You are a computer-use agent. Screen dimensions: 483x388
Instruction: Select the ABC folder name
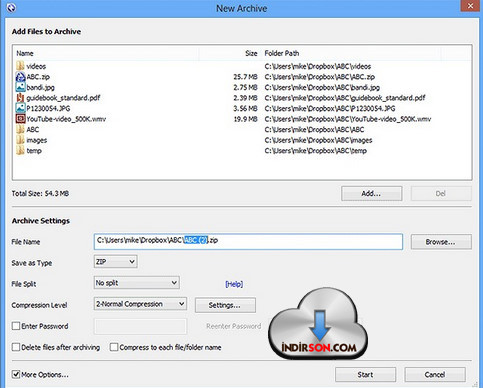click(x=33, y=129)
